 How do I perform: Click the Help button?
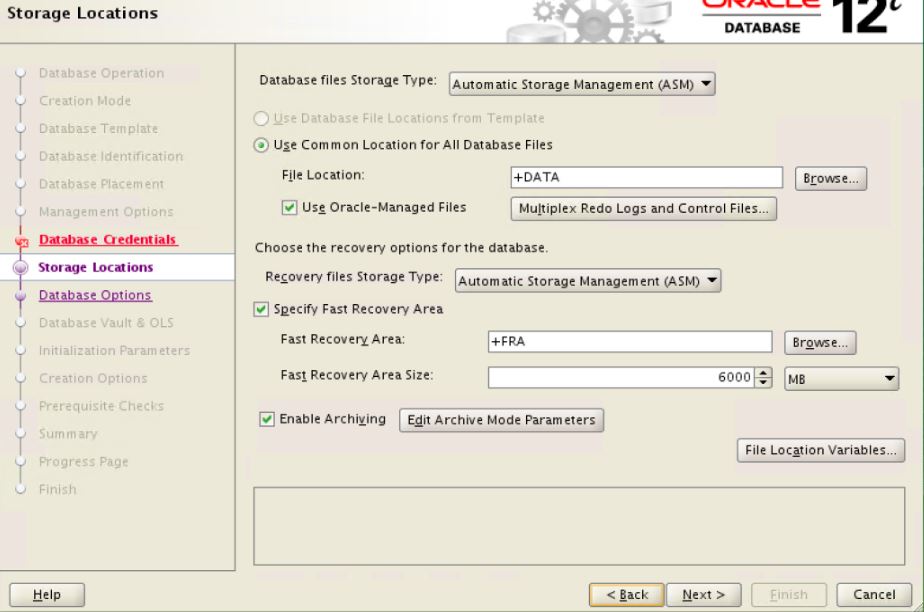click(47, 595)
